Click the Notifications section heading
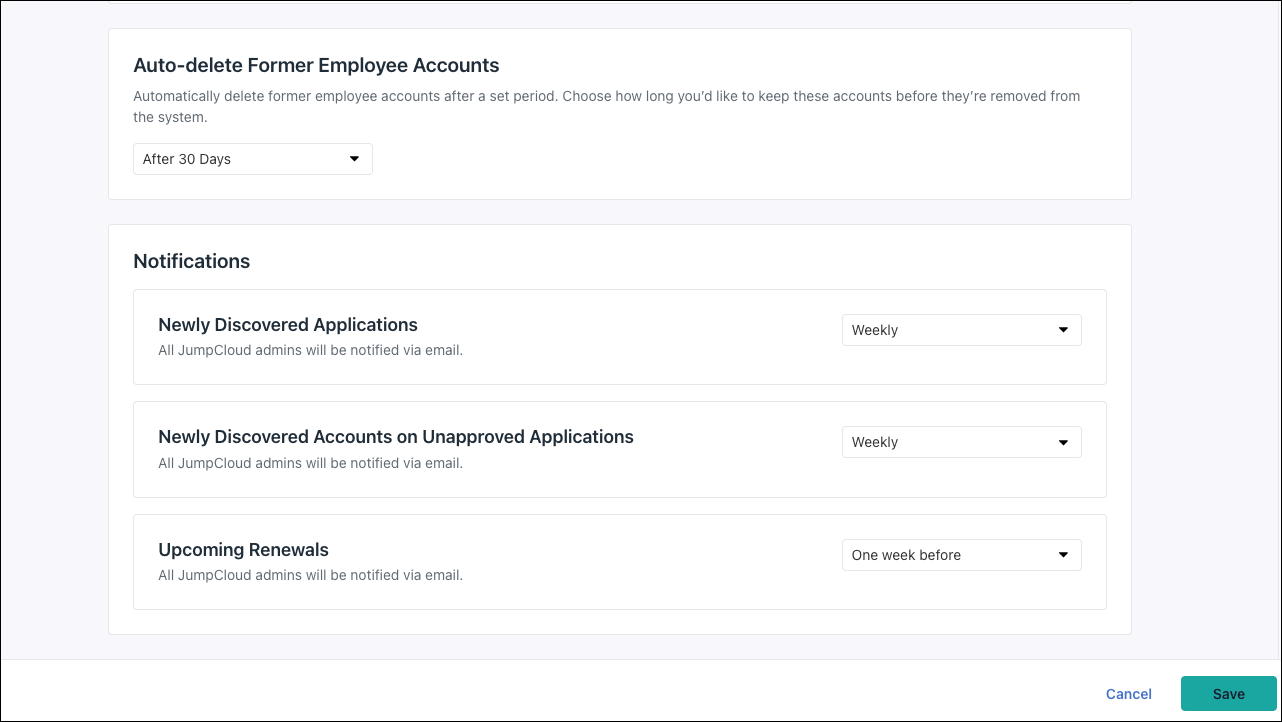This screenshot has height=722, width=1282. point(191,261)
